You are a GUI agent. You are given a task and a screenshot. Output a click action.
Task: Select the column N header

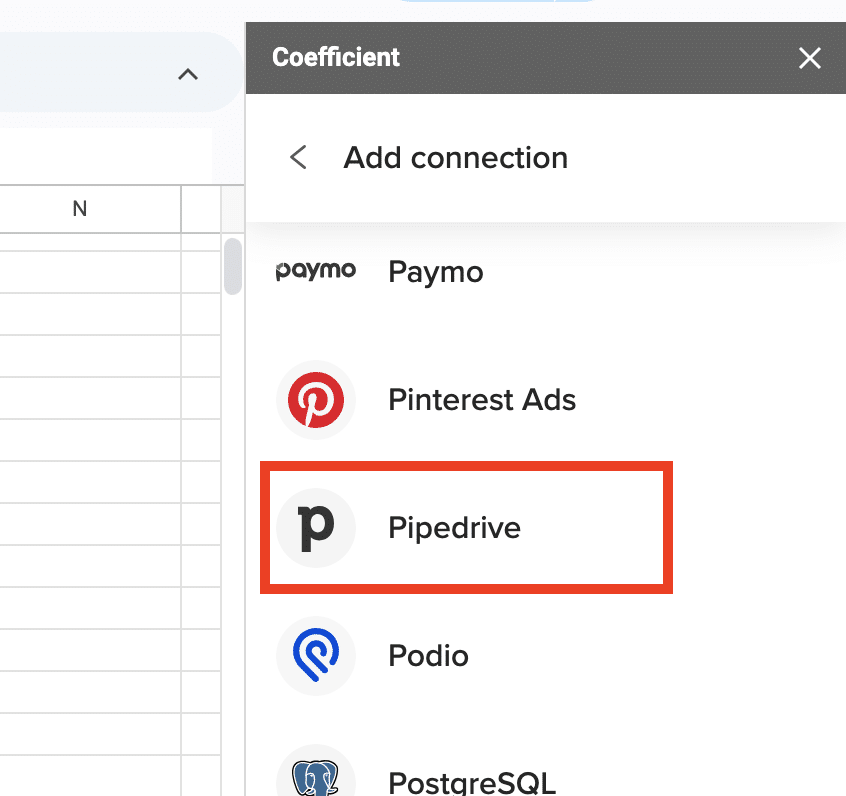(80, 208)
